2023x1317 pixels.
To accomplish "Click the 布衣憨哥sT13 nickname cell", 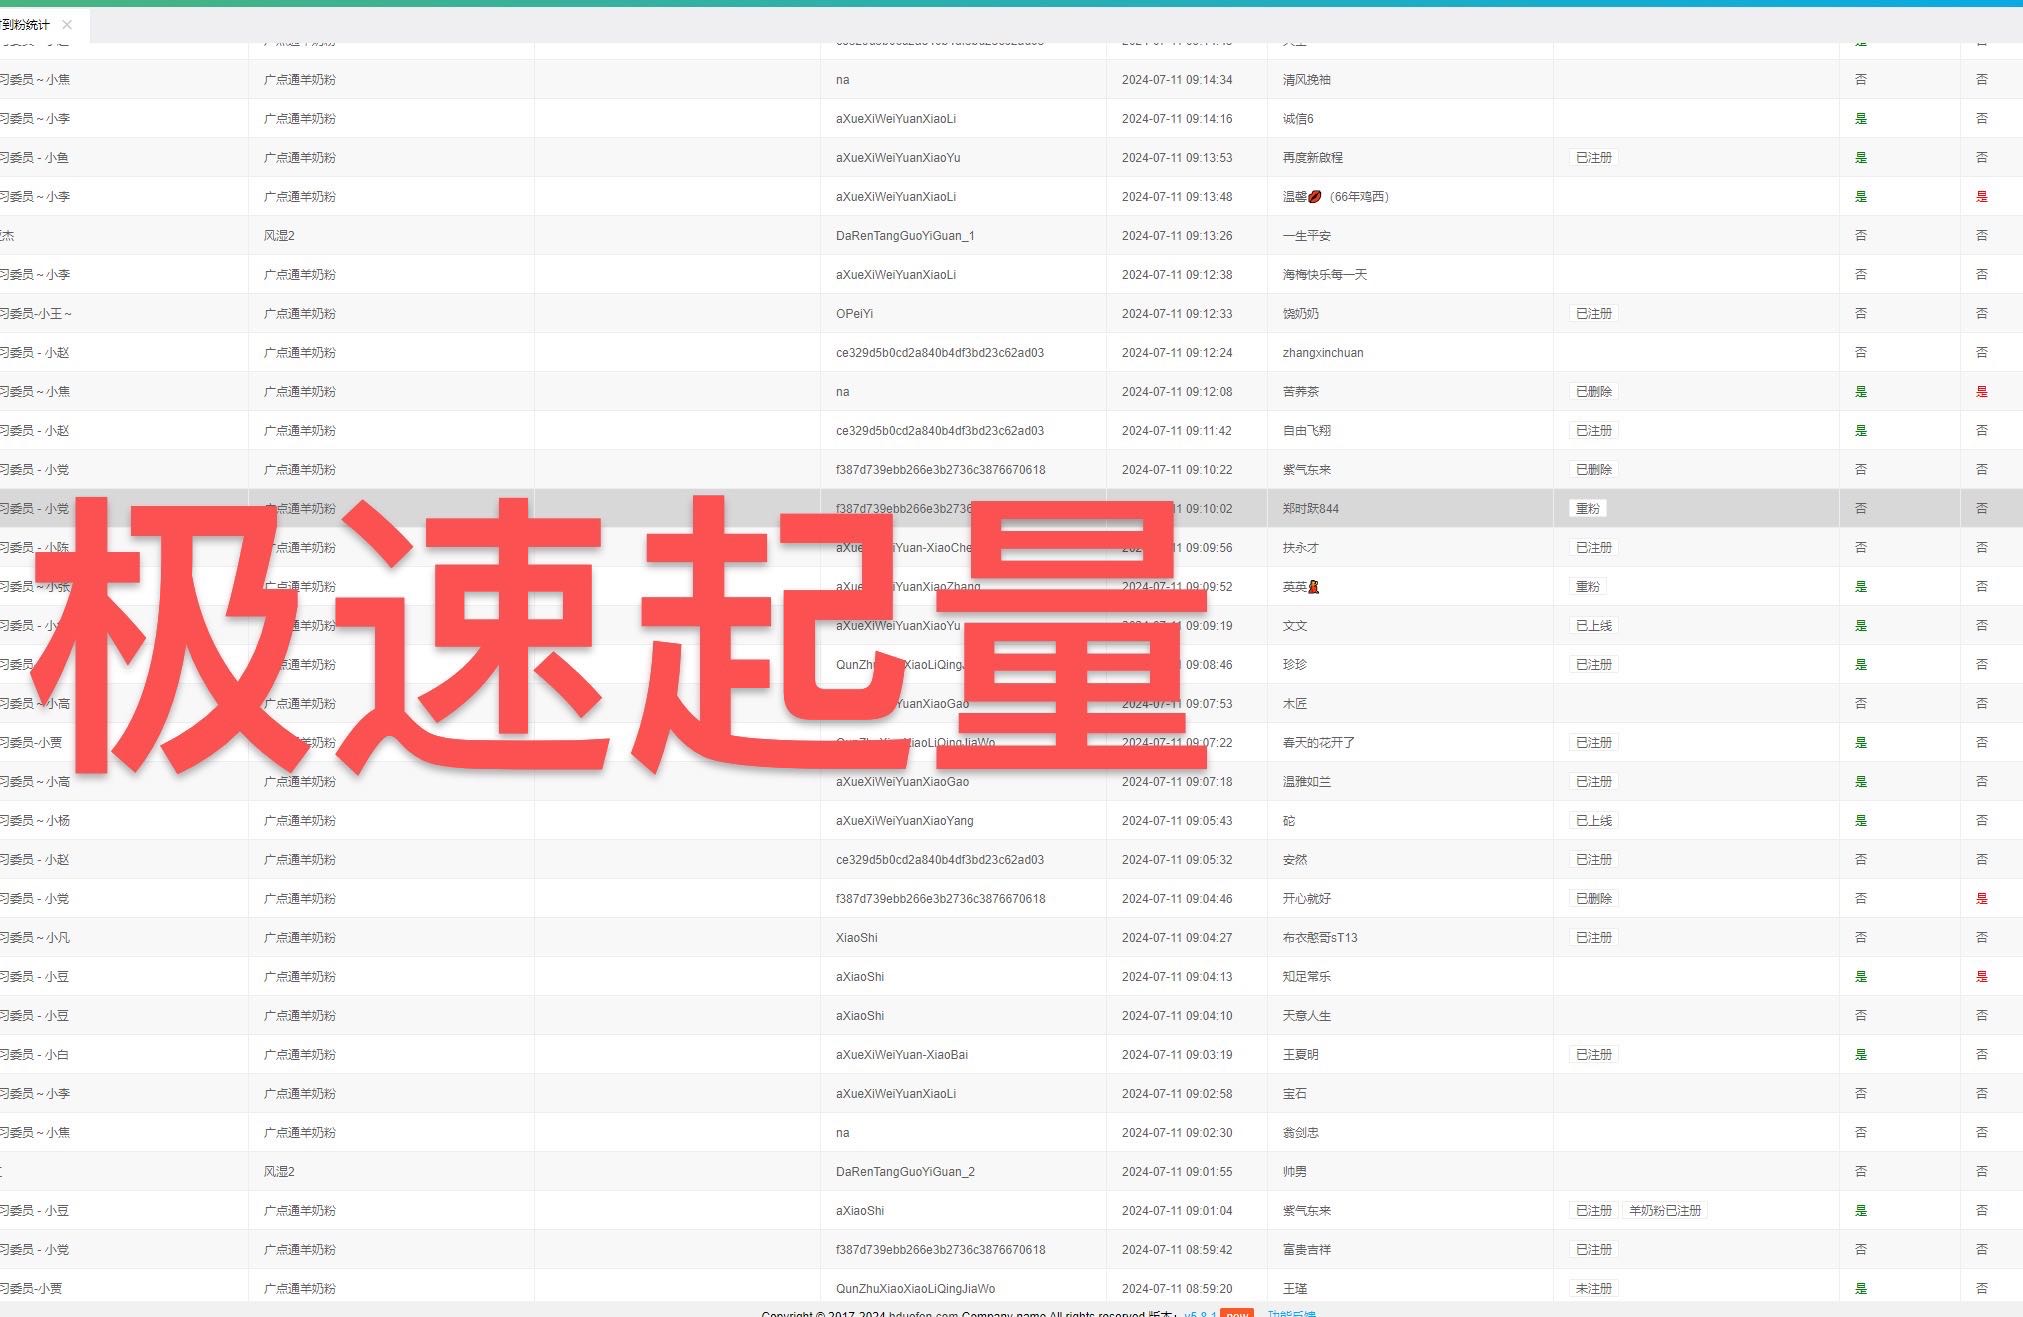I will pyautogui.click(x=1319, y=938).
